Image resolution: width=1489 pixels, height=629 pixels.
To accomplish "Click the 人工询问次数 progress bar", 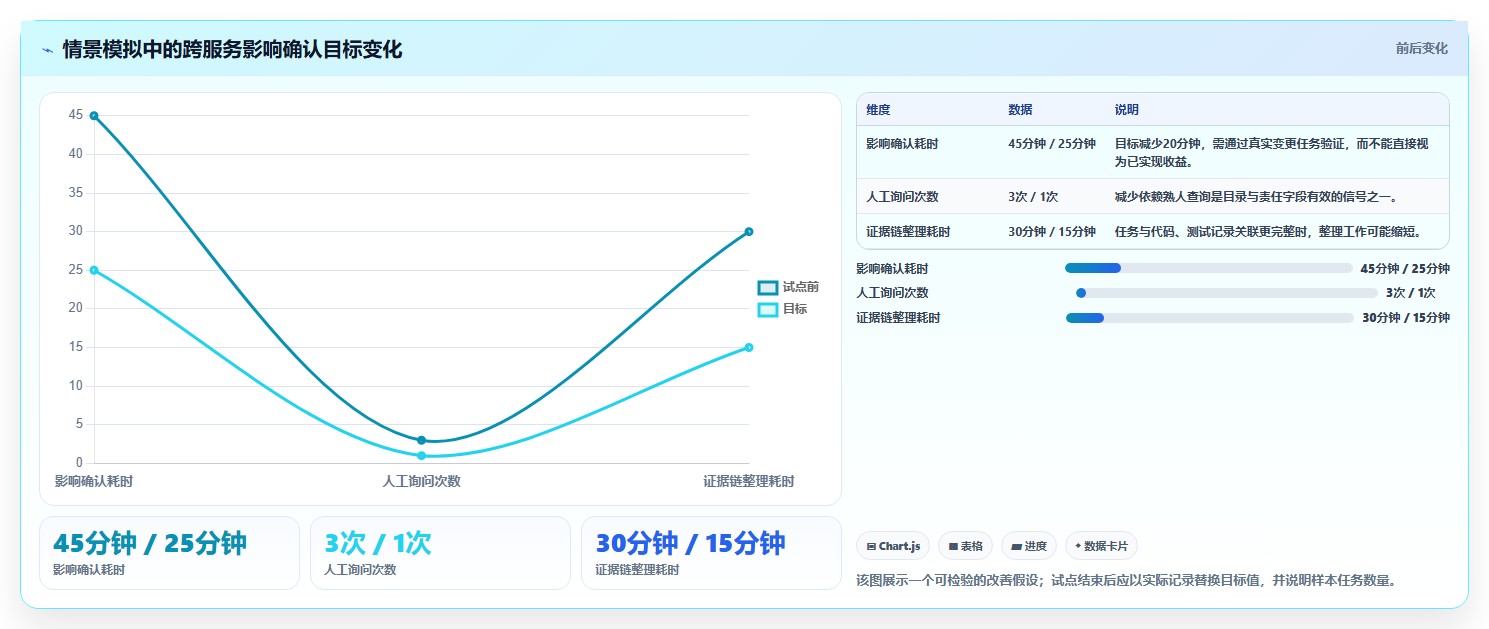I will (x=1227, y=293).
